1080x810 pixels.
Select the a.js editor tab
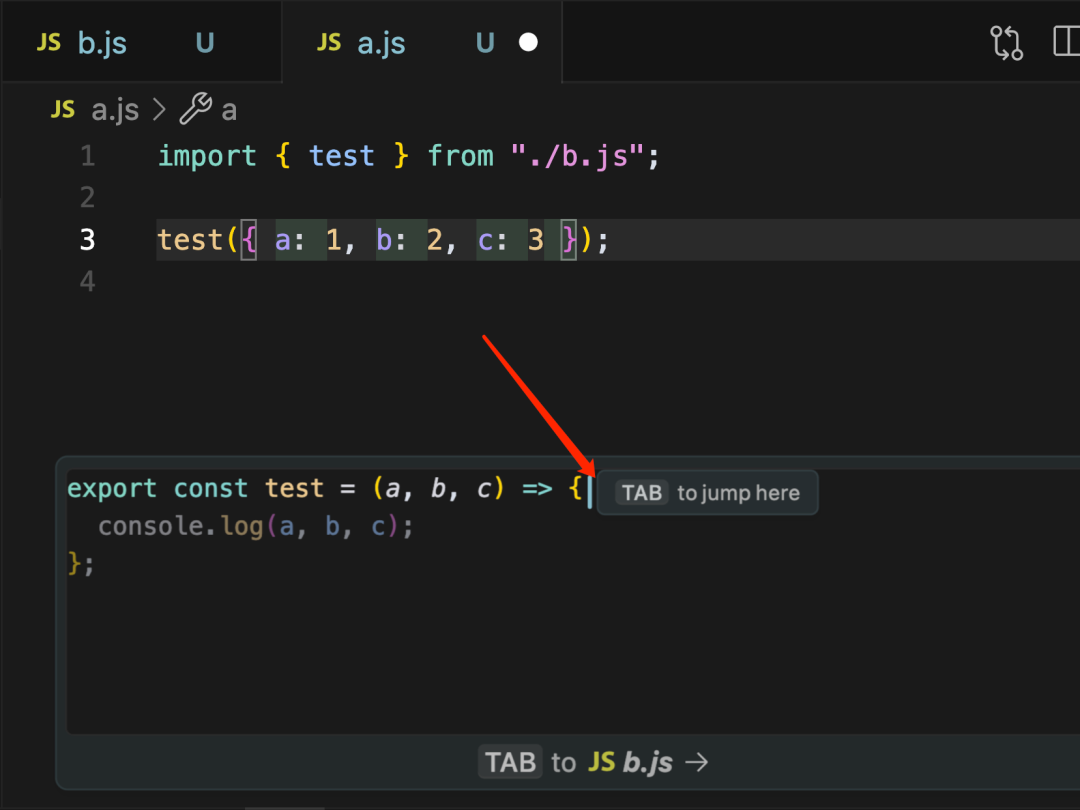[381, 43]
